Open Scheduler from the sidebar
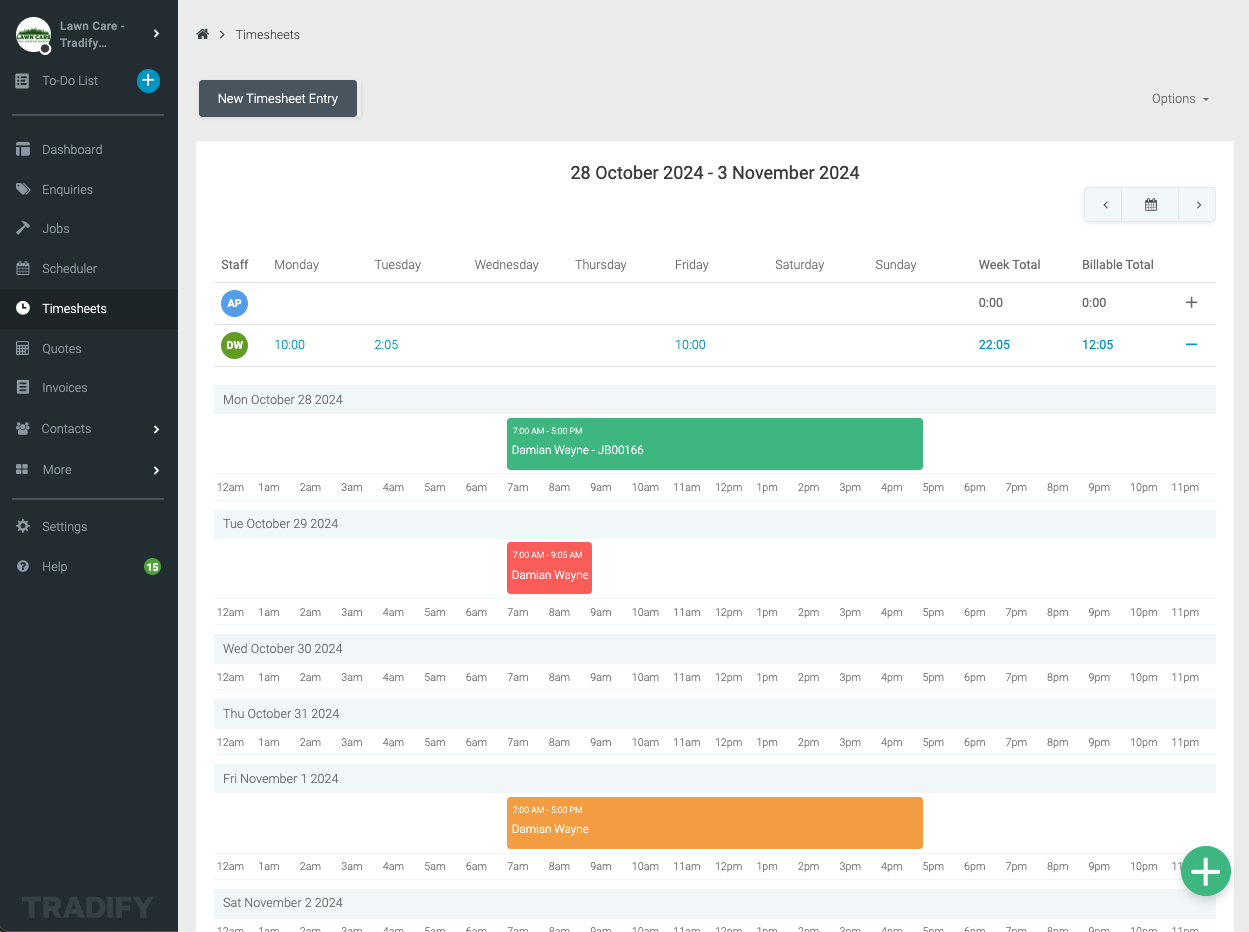Image resolution: width=1249 pixels, height=932 pixels. click(x=69, y=269)
